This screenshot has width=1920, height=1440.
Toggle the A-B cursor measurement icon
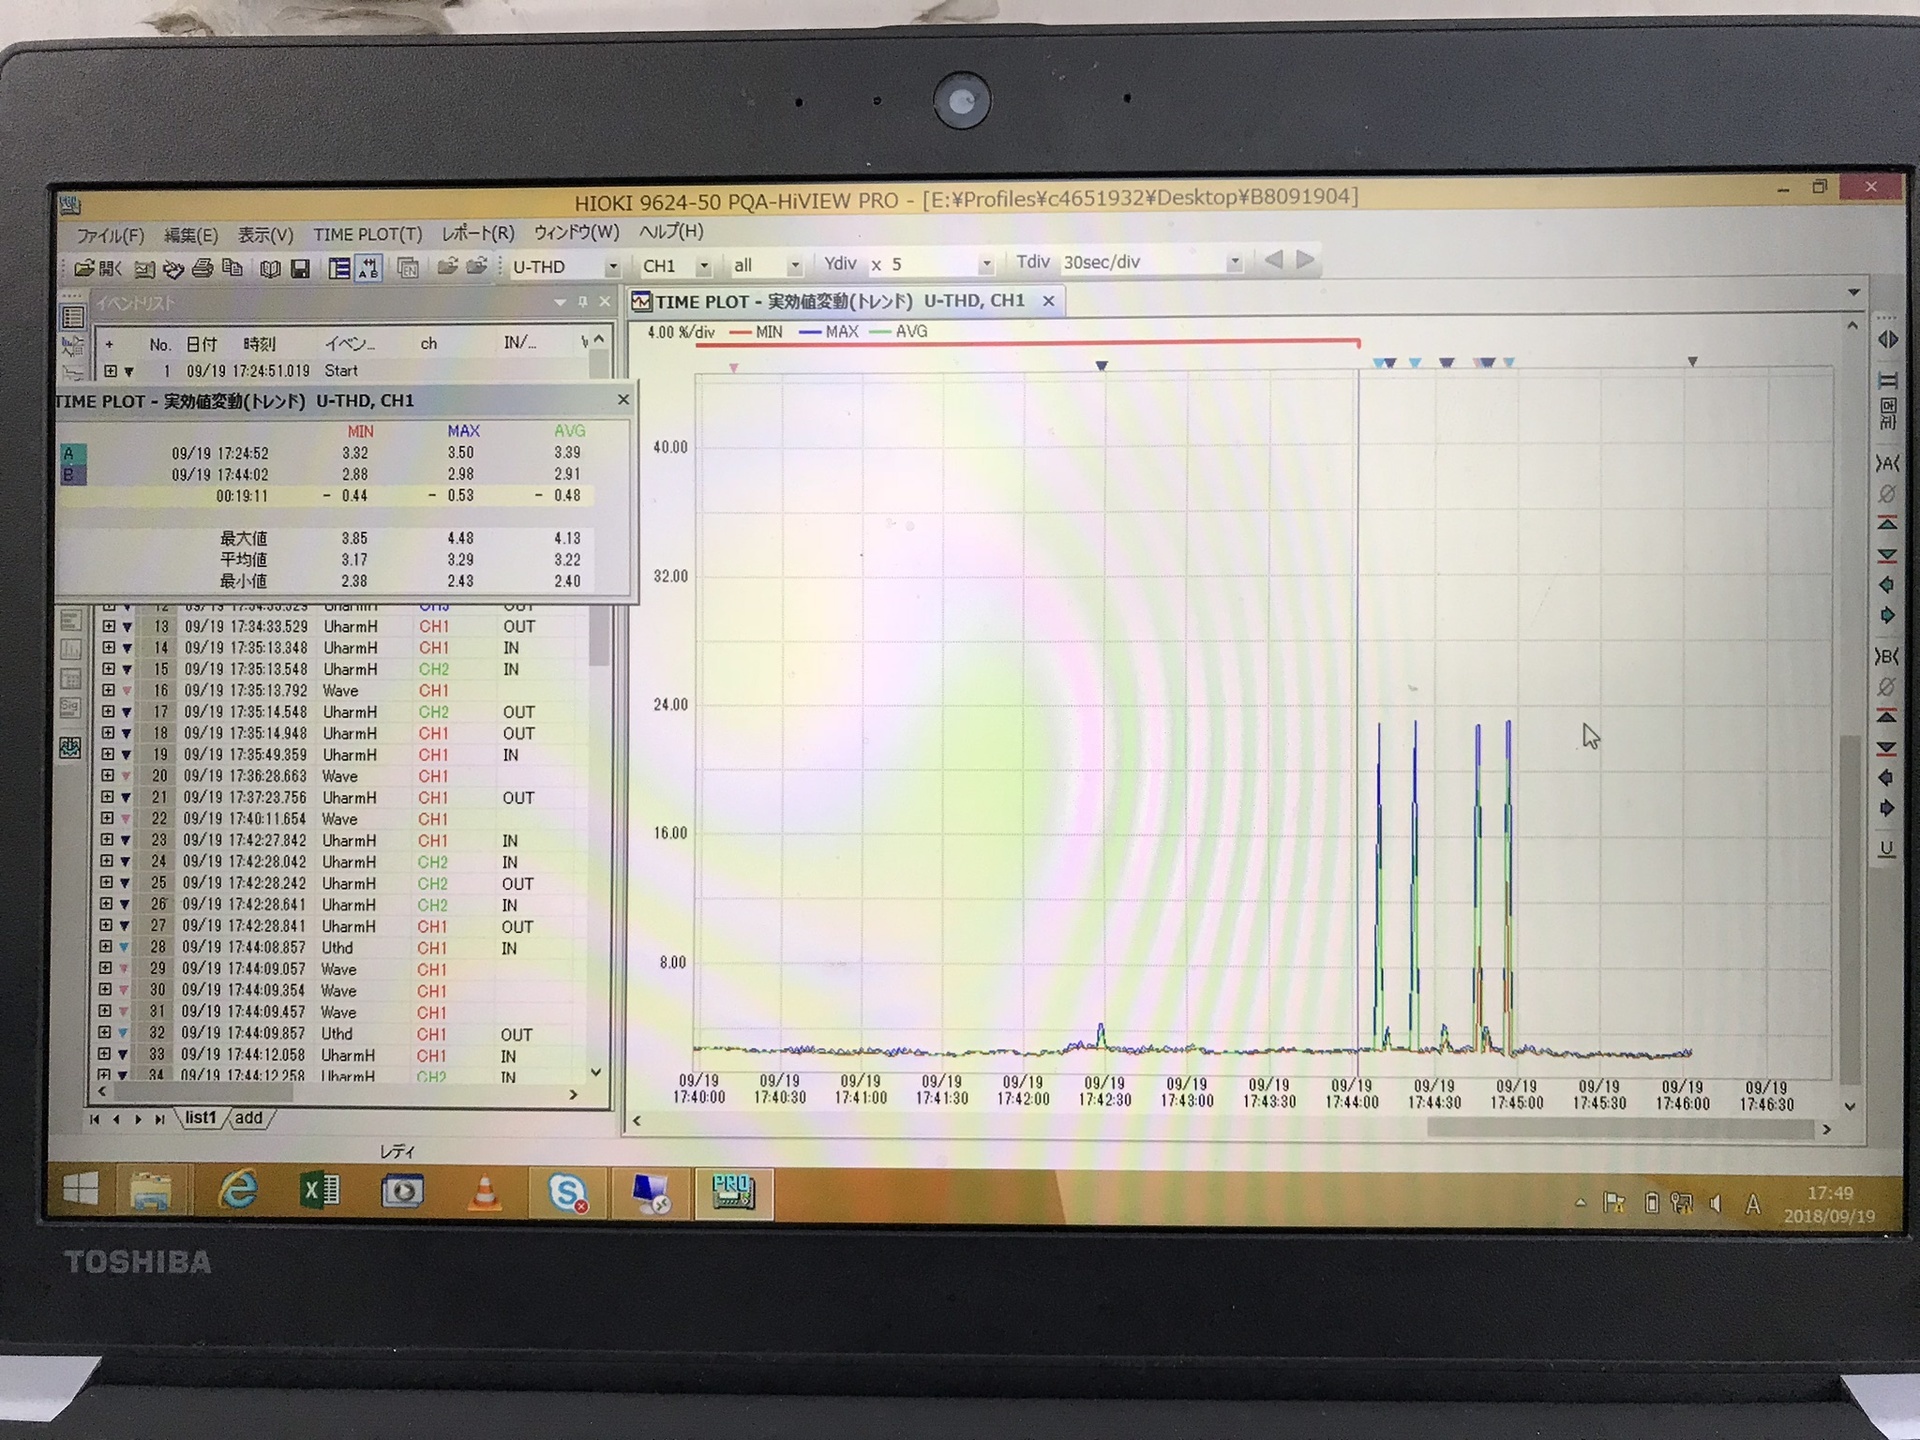(x=369, y=268)
